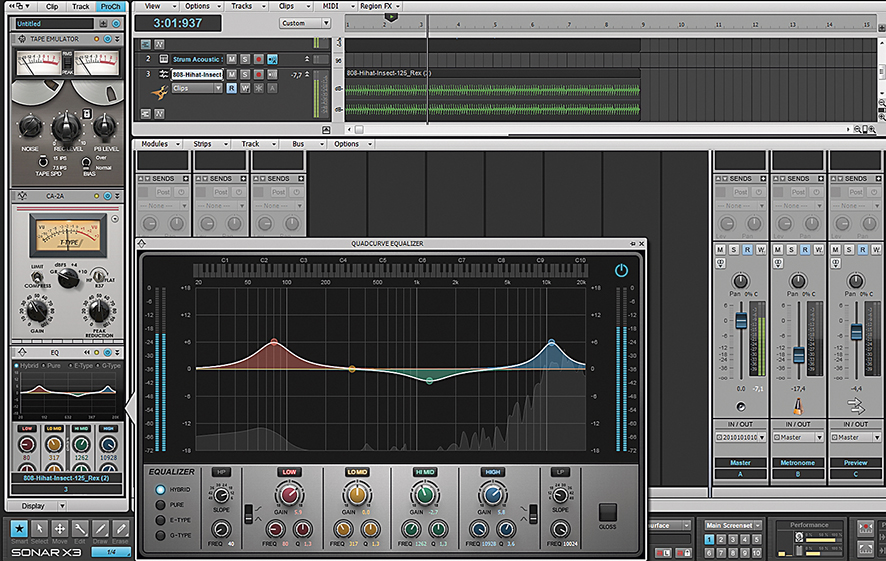The height and width of the screenshot is (561, 886).
Task: Activate the Move tool
Action: click(x=59, y=529)
